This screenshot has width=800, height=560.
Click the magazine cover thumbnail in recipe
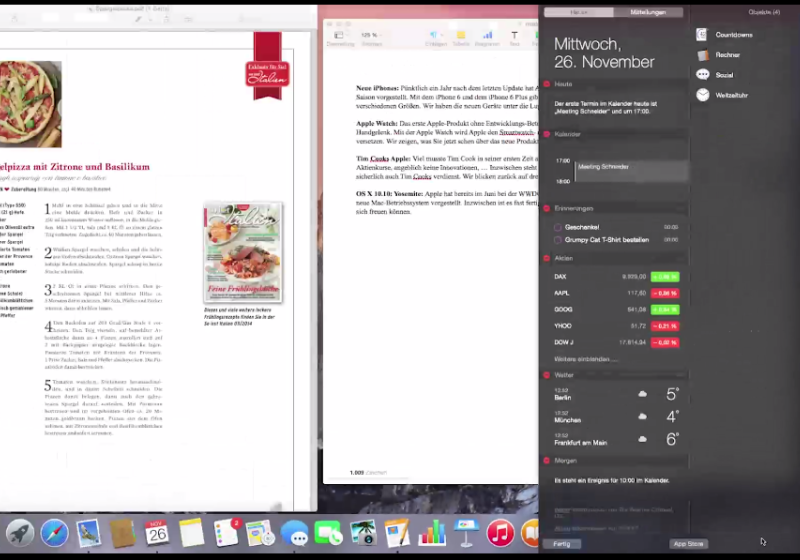[243, 252]
